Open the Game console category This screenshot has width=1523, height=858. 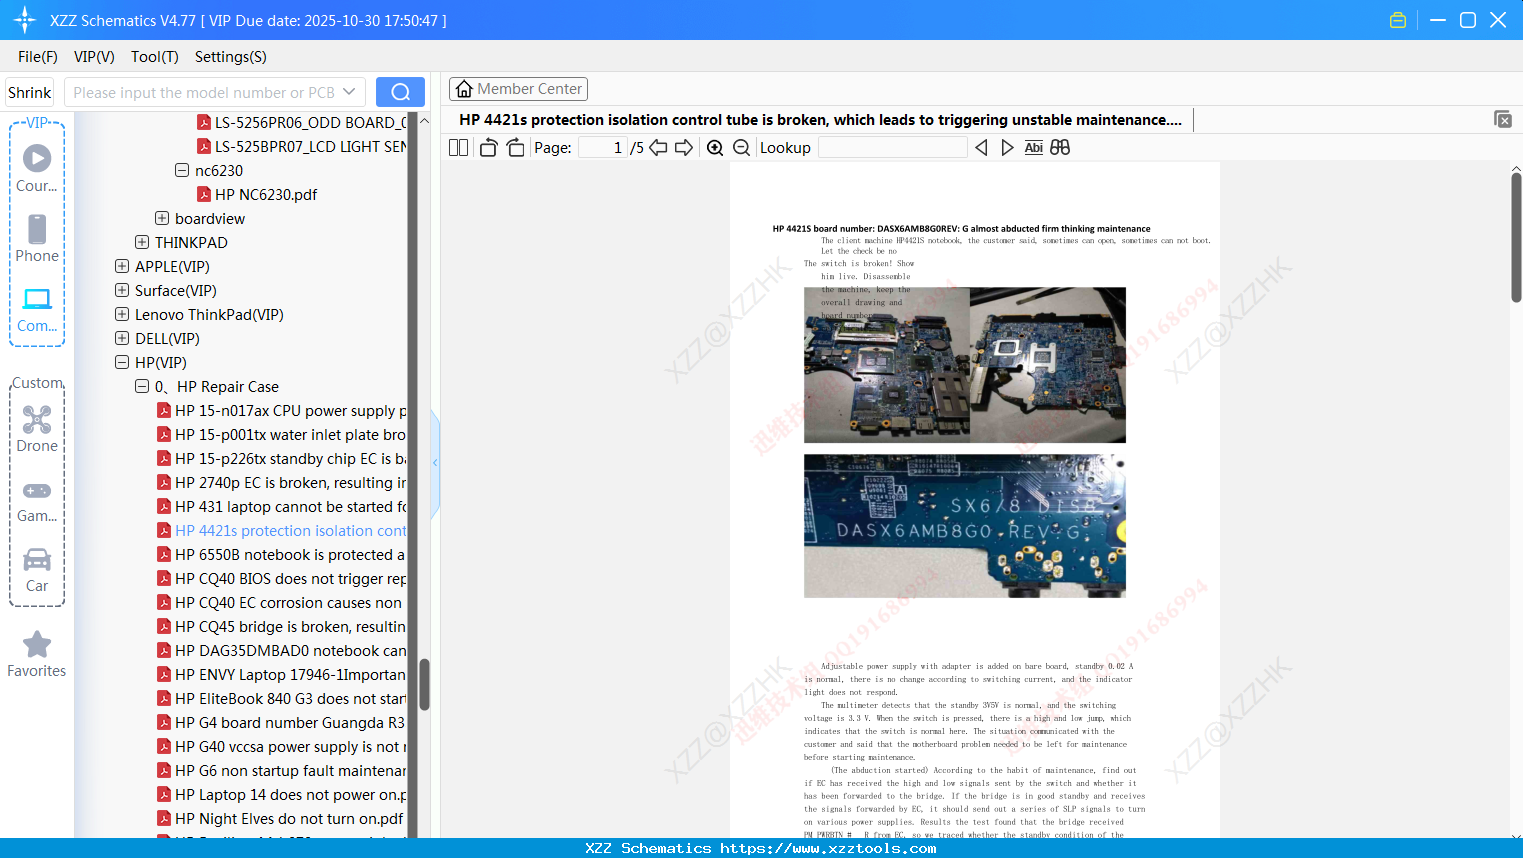point(37,500)
